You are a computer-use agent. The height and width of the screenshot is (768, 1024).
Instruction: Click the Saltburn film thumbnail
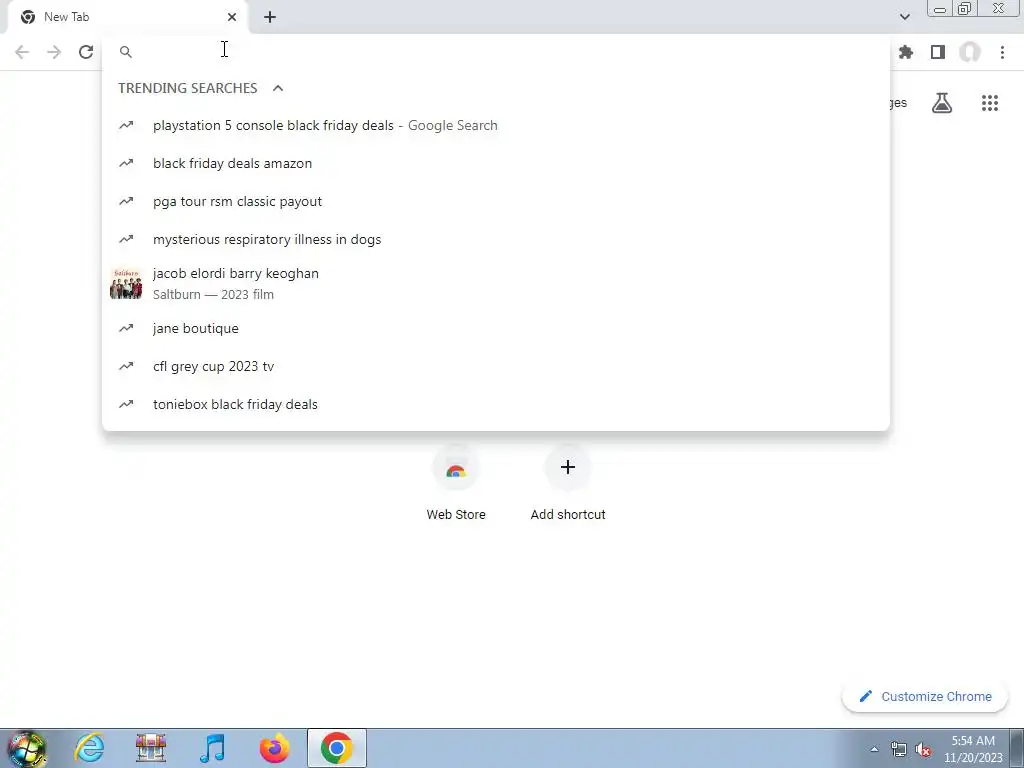[126, 283]
